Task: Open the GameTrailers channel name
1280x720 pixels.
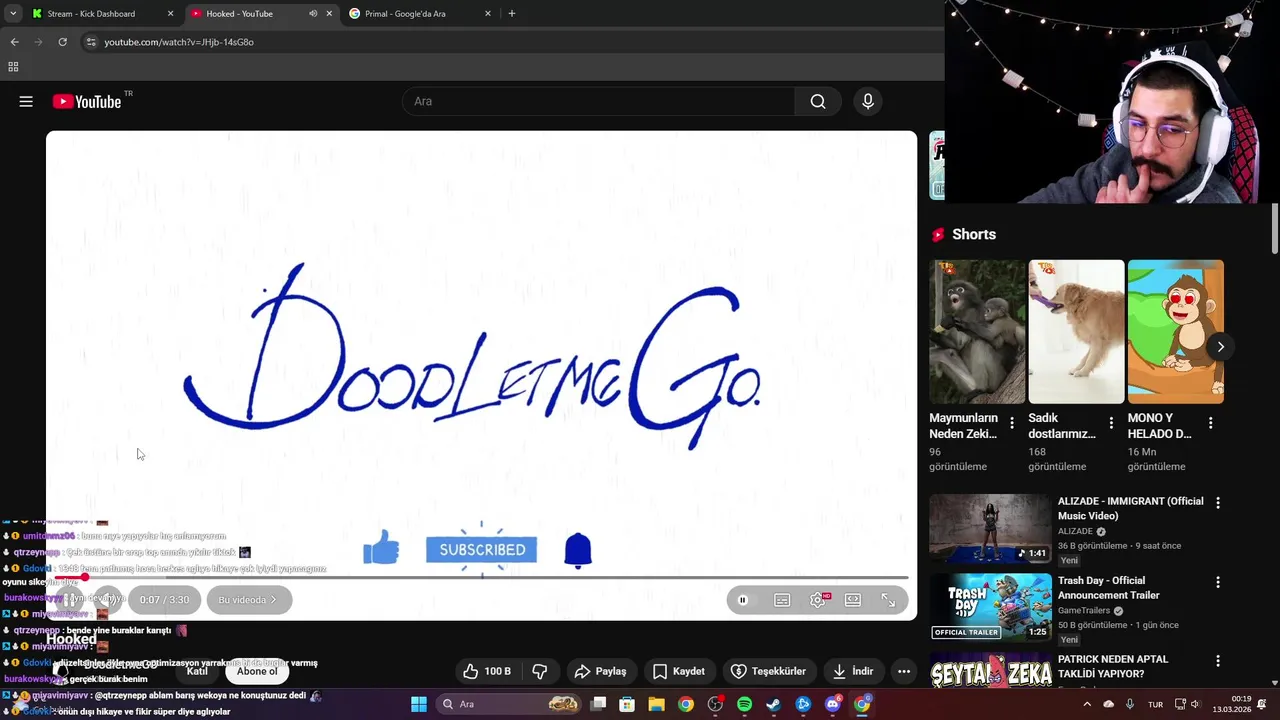Action: click(x=1084, y=611)
